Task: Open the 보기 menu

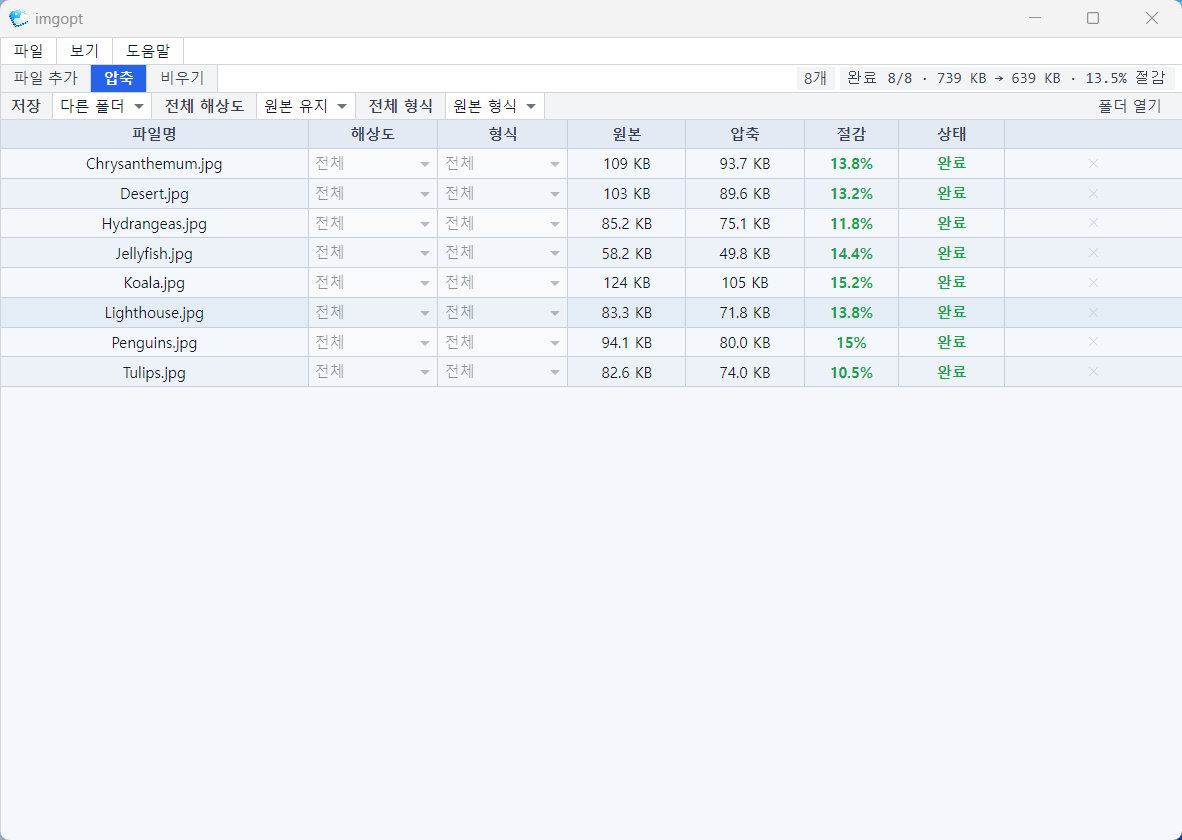Action: pos(84,51)
